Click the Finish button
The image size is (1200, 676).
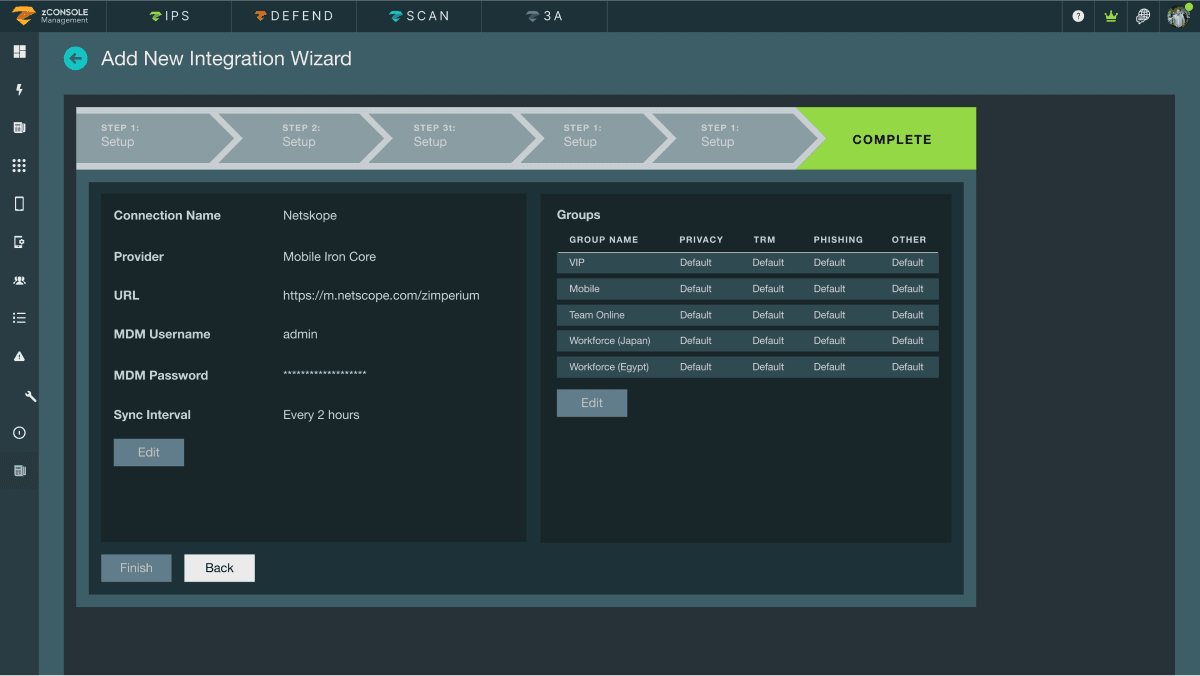pyautogui.click(x=136, y=567)
